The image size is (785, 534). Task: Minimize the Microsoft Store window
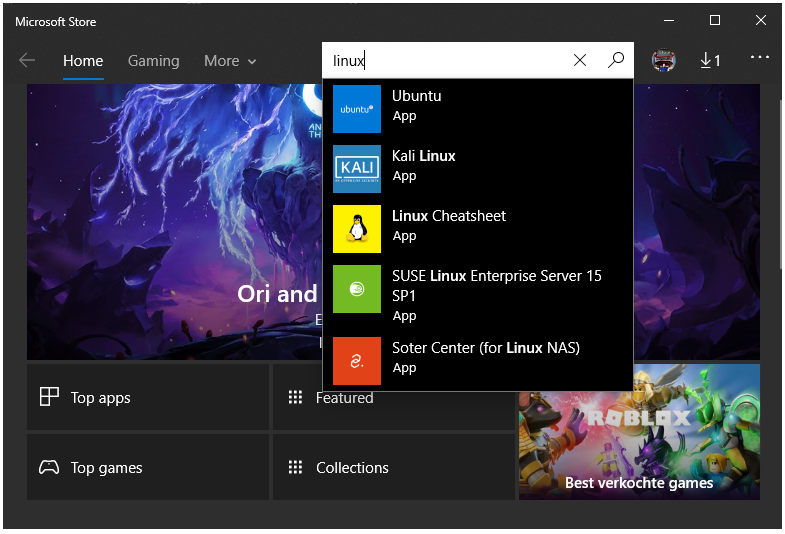click(x=669, y=21)
